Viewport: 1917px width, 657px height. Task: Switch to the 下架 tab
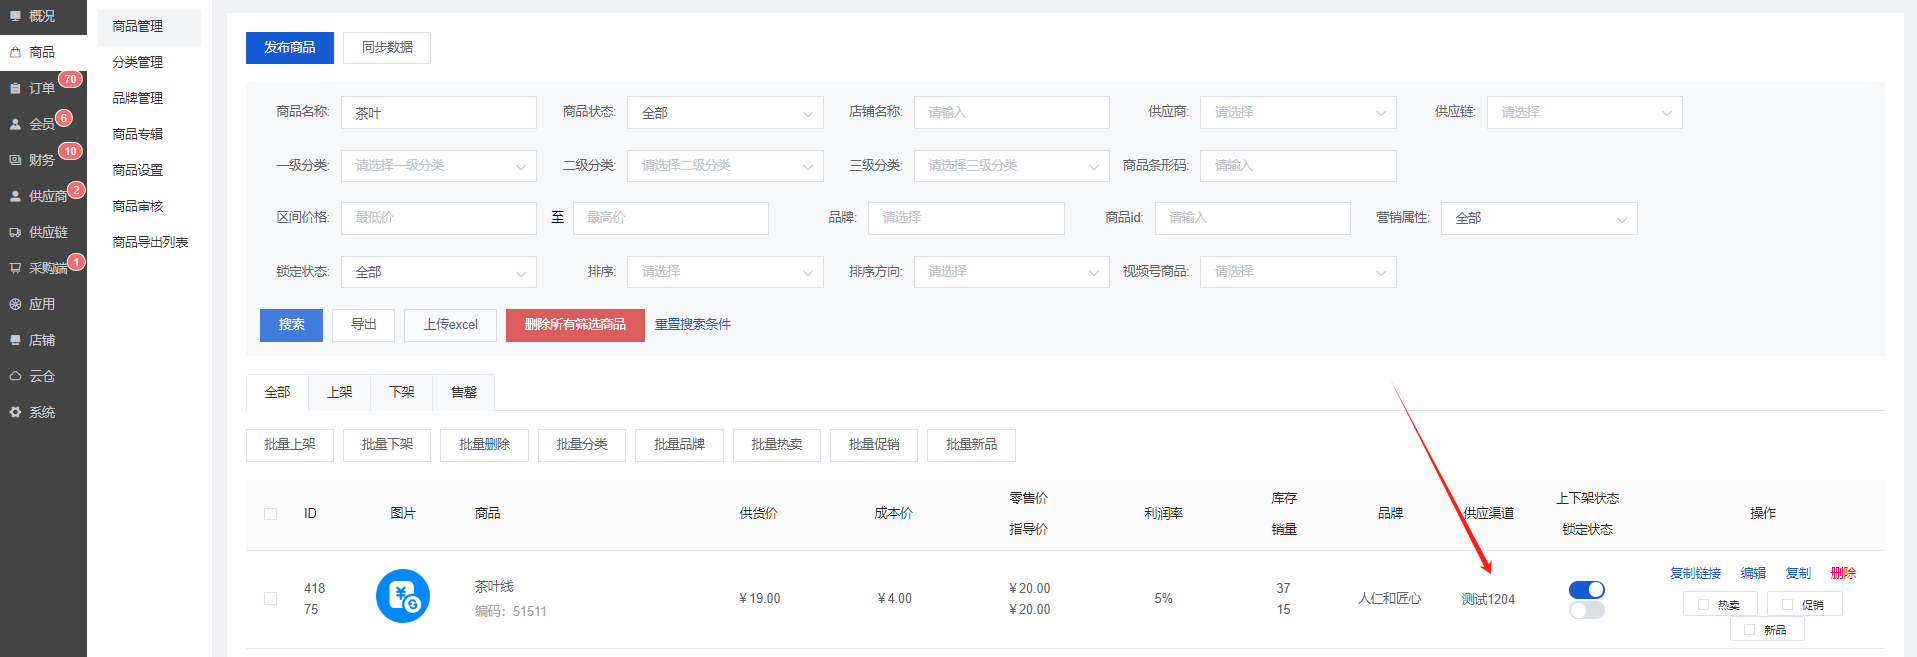coord(401,392)
